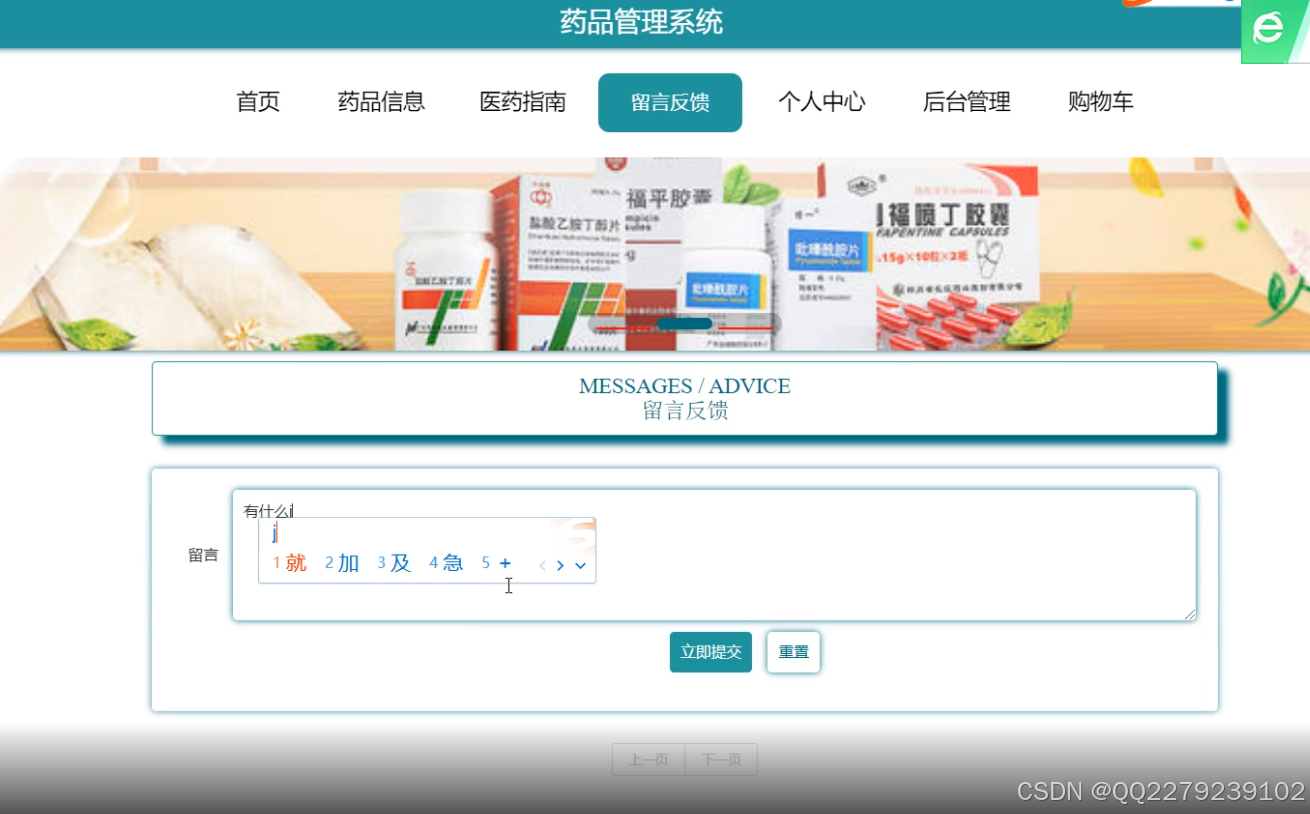This screenshot has width=1310, height=814.
Task: Click the active carousel indicator dot
Action: coord(686,322)
